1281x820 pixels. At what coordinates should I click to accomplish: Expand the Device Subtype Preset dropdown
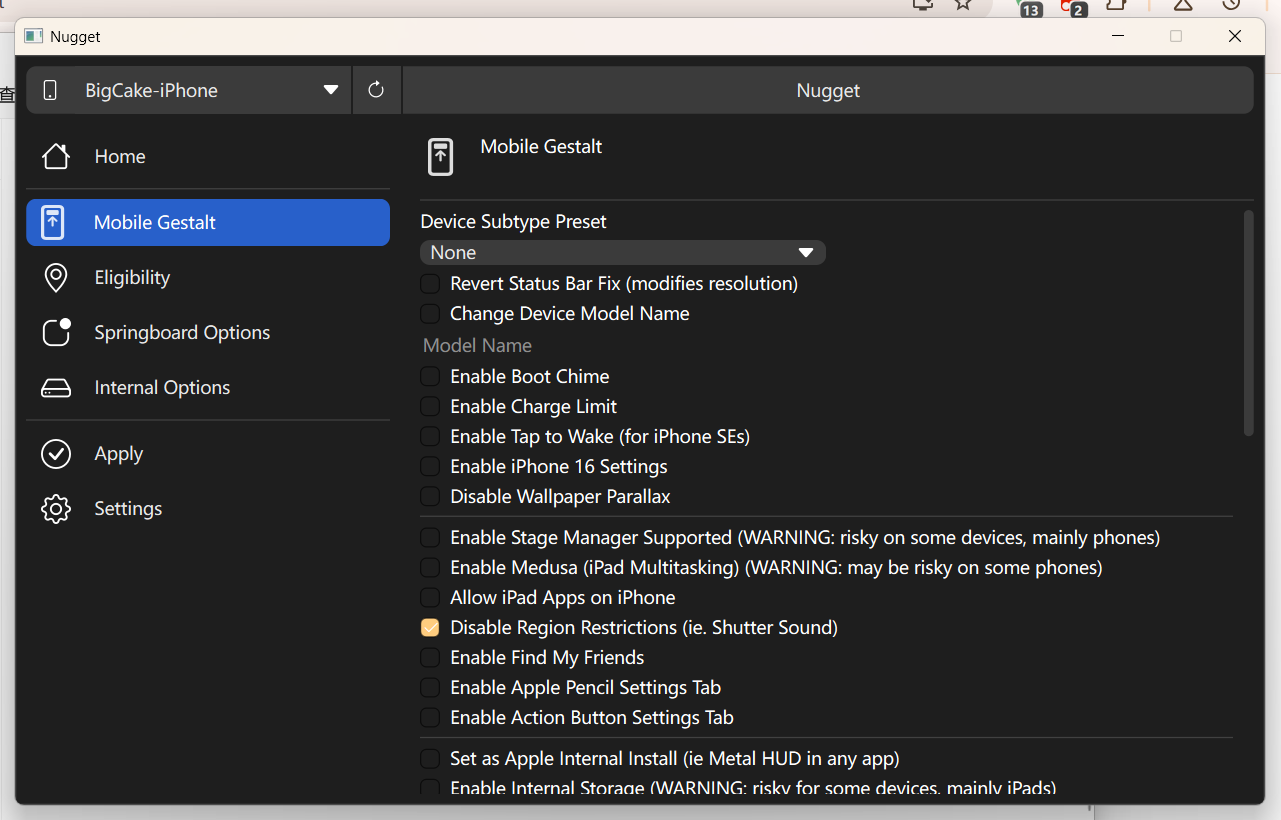tap(623, 252)
